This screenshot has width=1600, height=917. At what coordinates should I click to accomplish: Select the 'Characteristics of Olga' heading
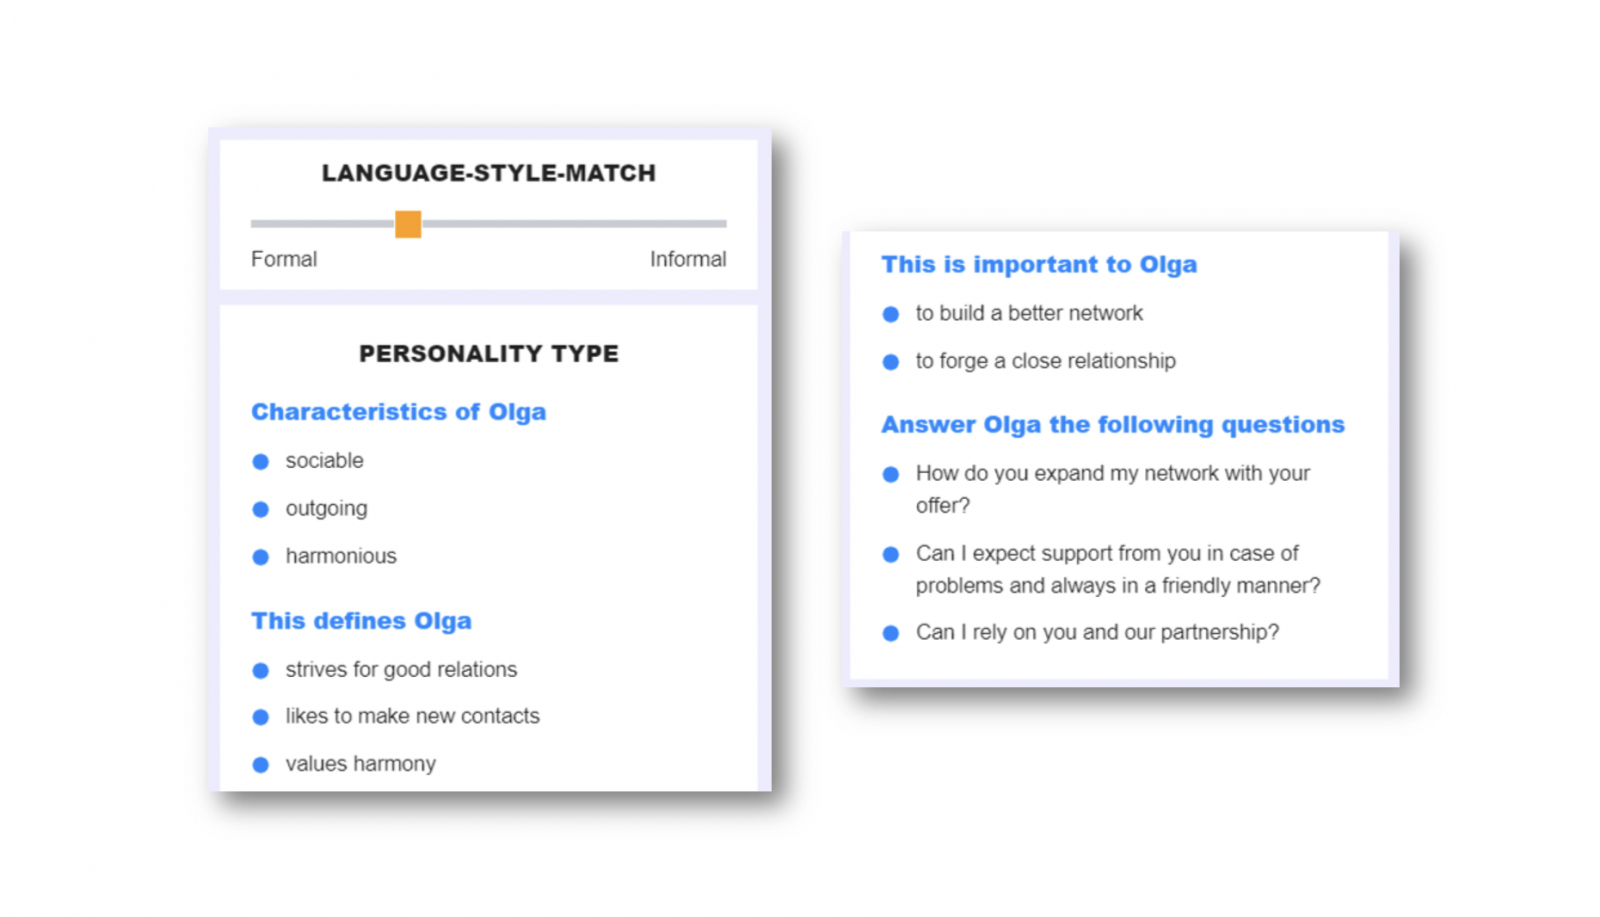click(x=398, y=412)
